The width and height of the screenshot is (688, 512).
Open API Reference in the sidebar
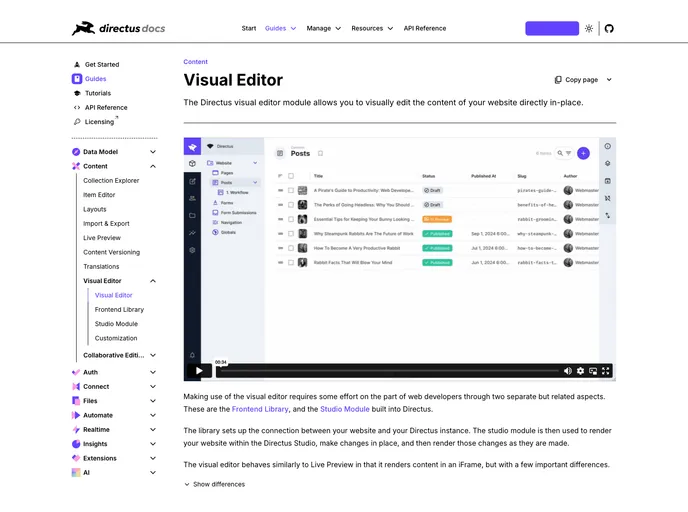click(x=106, y=107)
